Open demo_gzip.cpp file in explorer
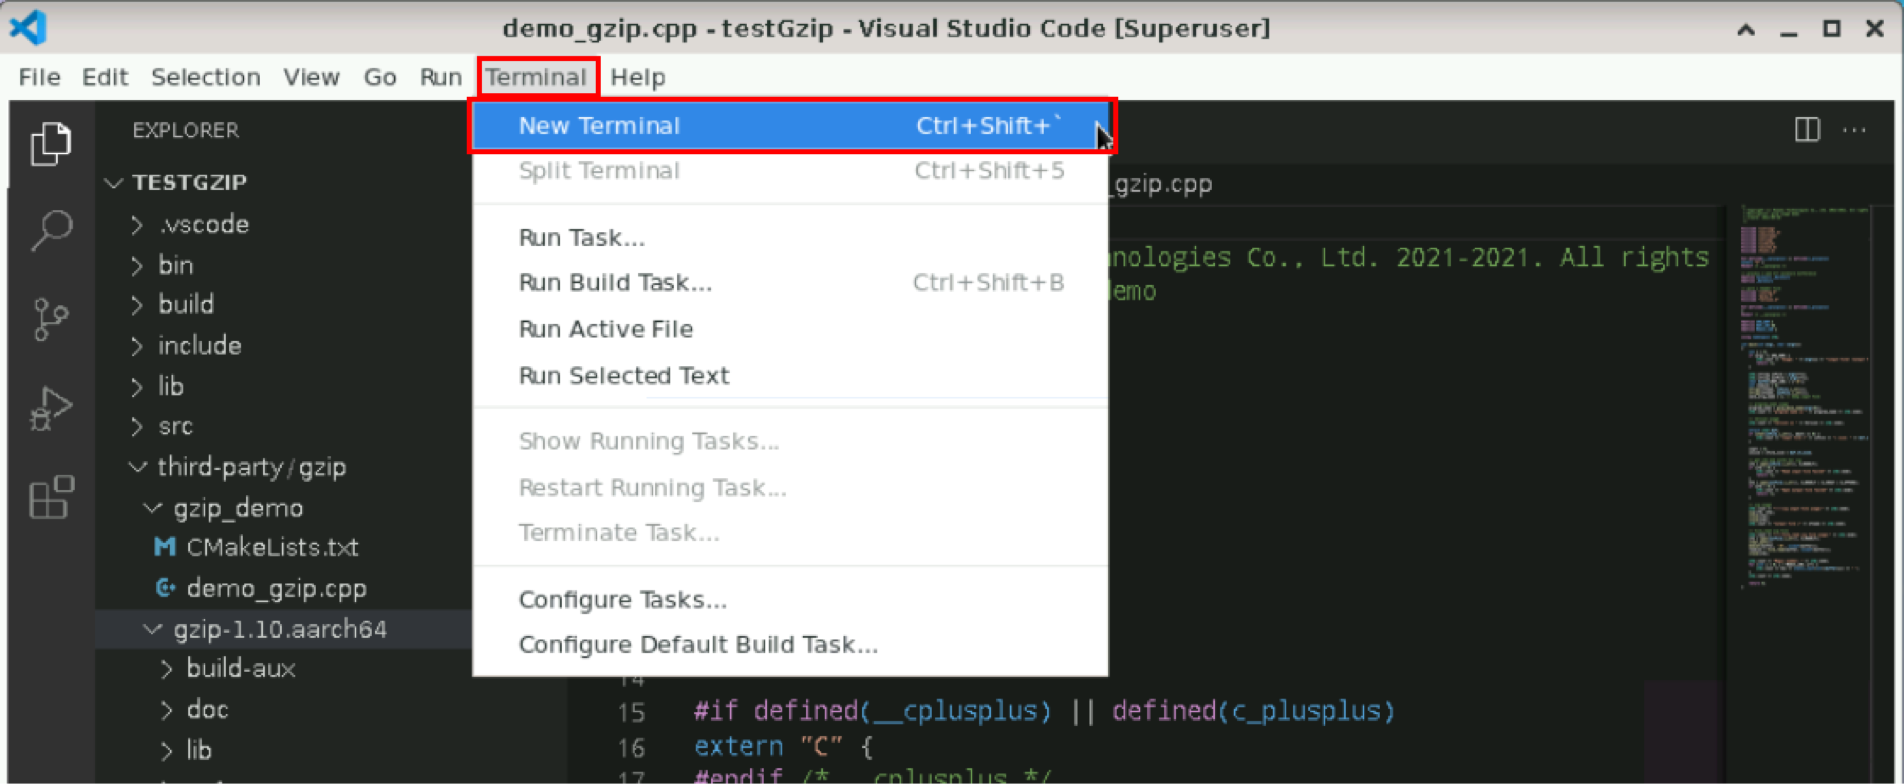 click(x=276, y=589)
